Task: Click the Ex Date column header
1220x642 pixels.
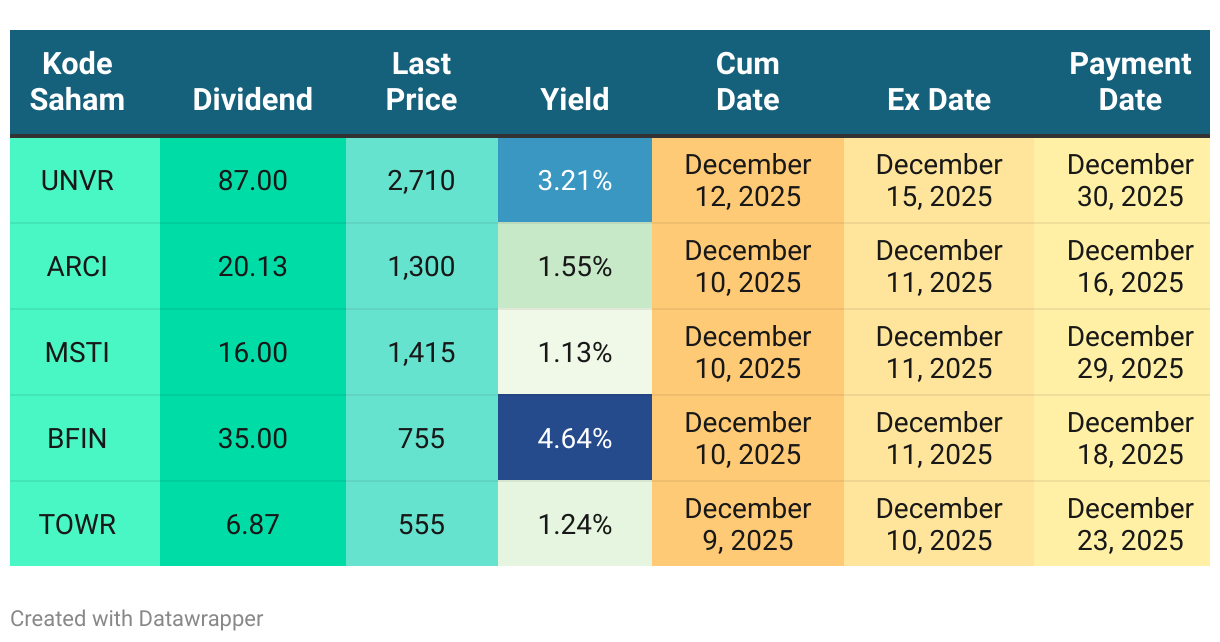Action: tap(938, 100)
